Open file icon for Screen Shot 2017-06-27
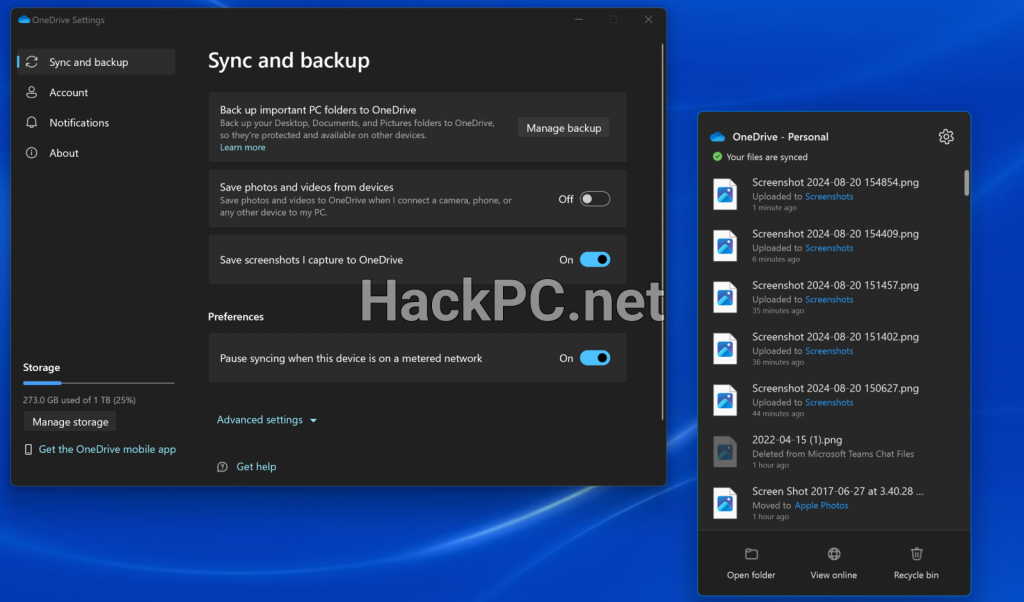The height and width of the screenshot is (602, 1024). pyautogui.click(x=725, y=503)
